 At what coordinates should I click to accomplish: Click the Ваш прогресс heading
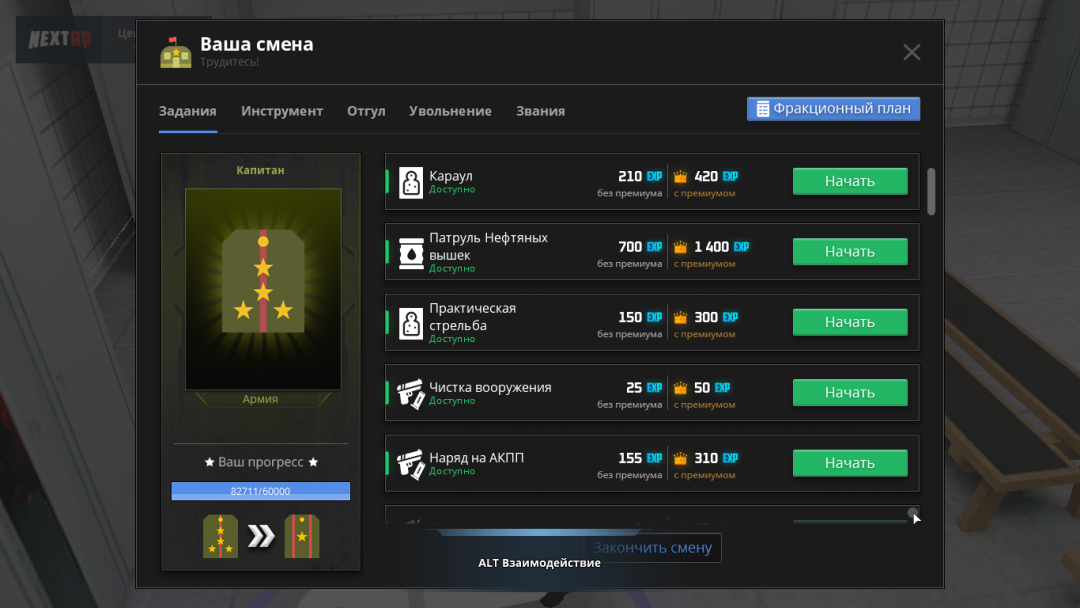click(x=260, y=462)
